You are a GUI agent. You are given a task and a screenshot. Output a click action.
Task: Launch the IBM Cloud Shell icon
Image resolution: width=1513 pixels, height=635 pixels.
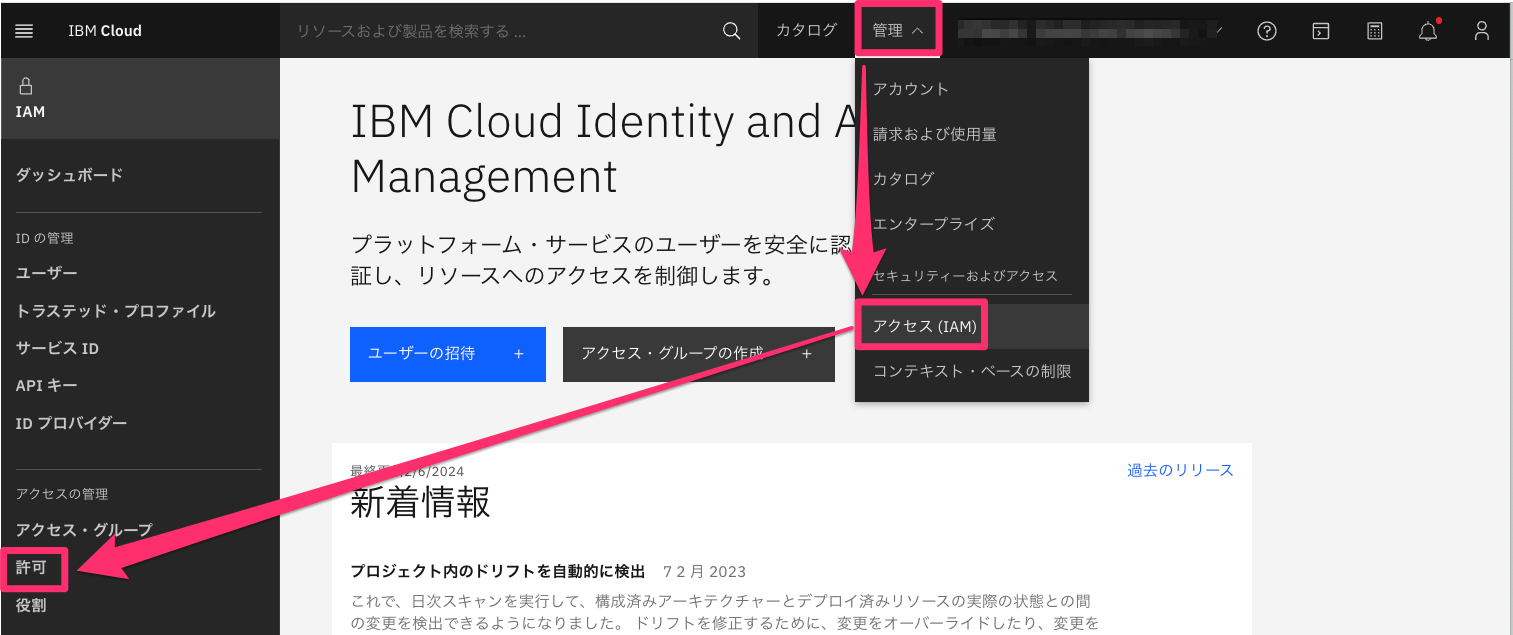pos(1321,31)
